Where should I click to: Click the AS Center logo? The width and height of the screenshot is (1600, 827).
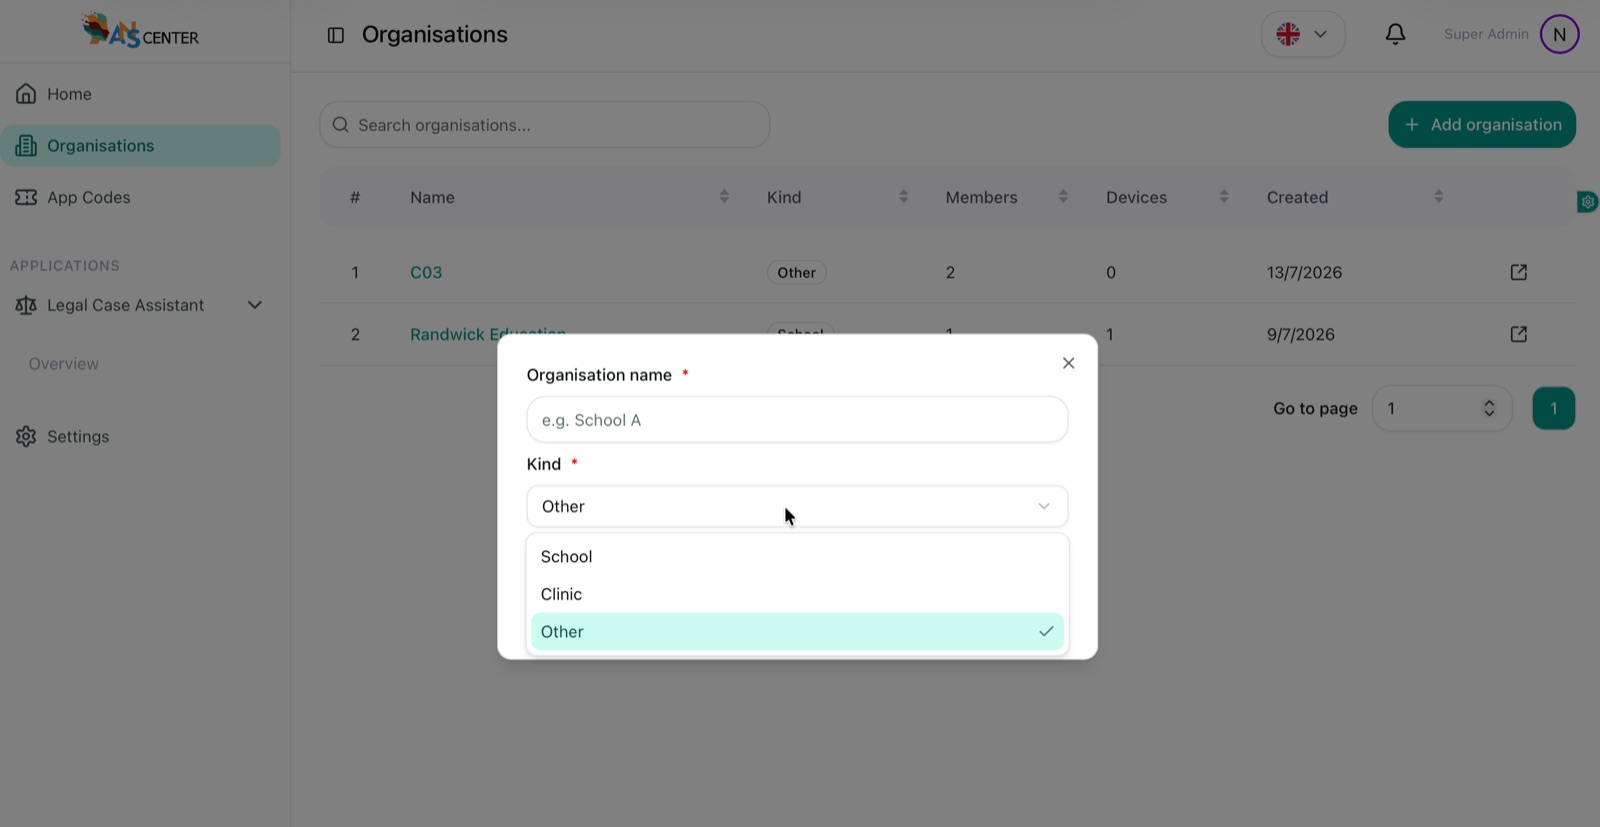tap(140, 31)
